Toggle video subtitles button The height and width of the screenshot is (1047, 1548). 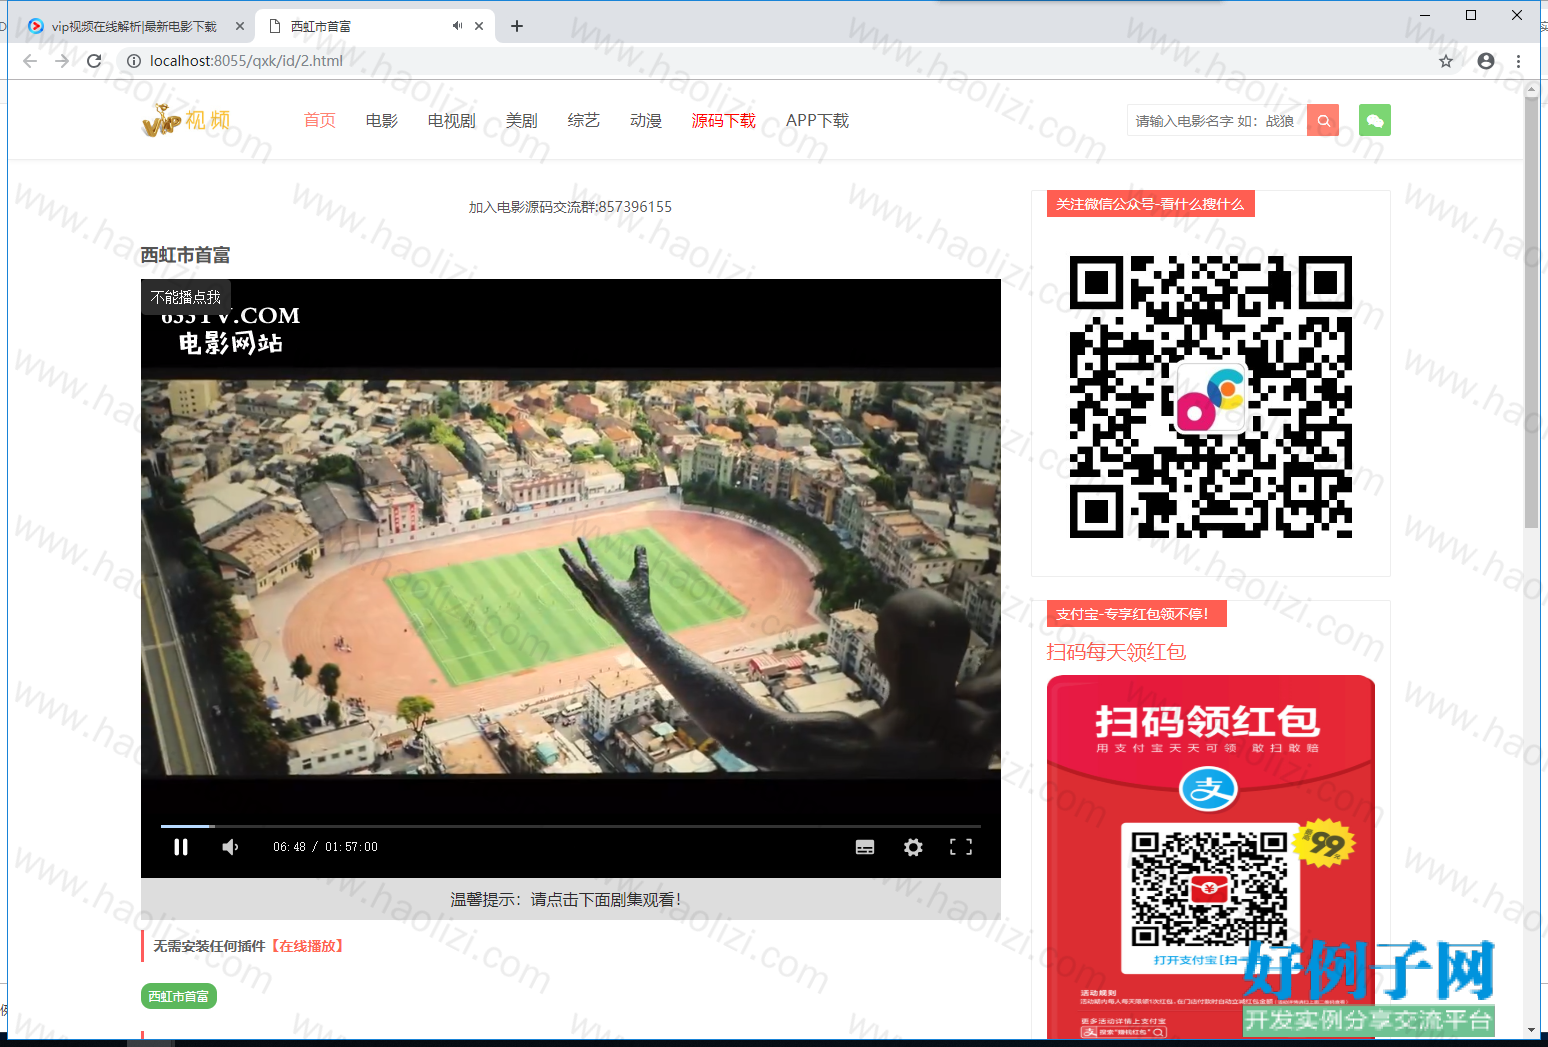pyautogui.click(x=865, y=847)
